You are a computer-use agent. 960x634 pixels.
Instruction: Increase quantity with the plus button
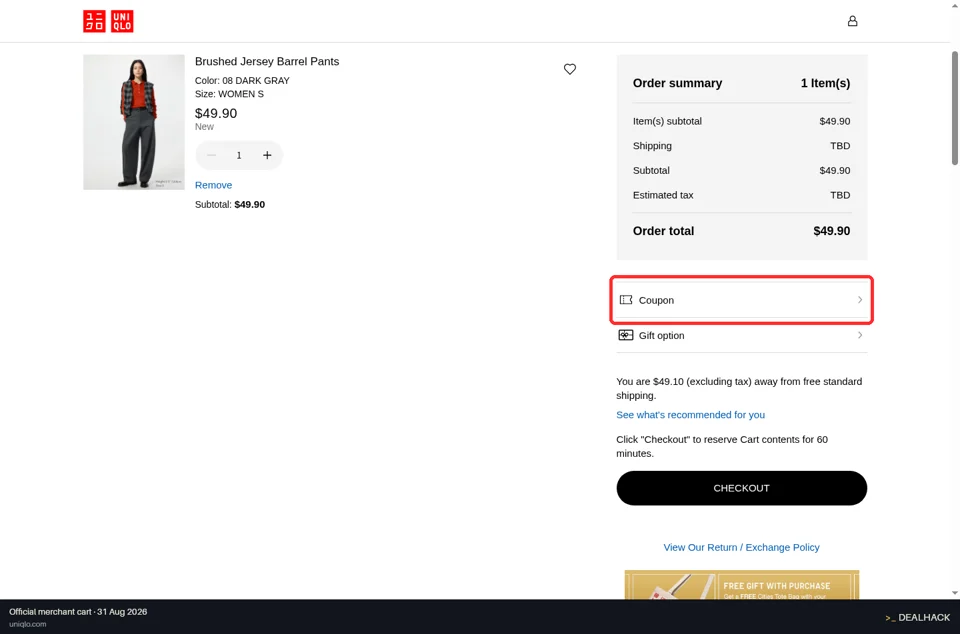[267, 155]
